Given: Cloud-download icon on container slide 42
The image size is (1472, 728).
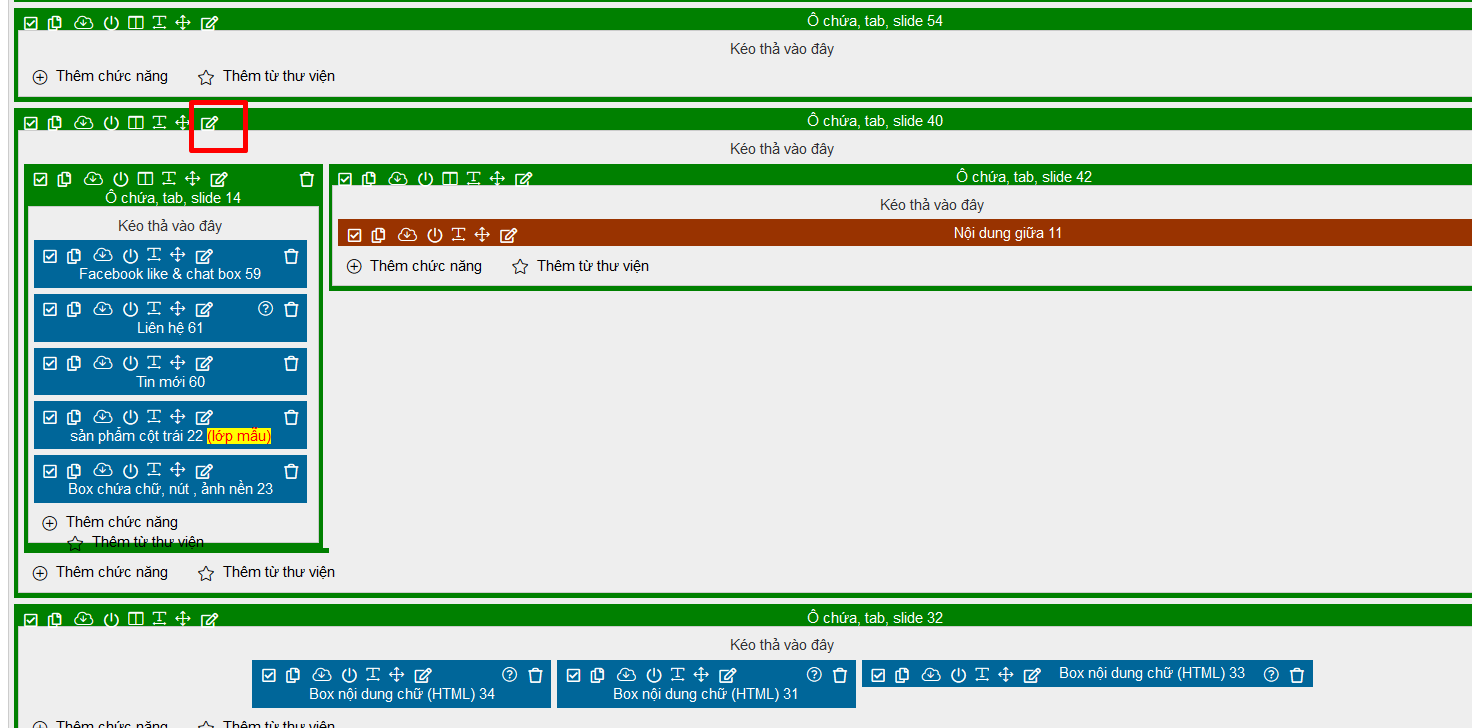Looking at the screenshot, I should [x=398, y=179].
